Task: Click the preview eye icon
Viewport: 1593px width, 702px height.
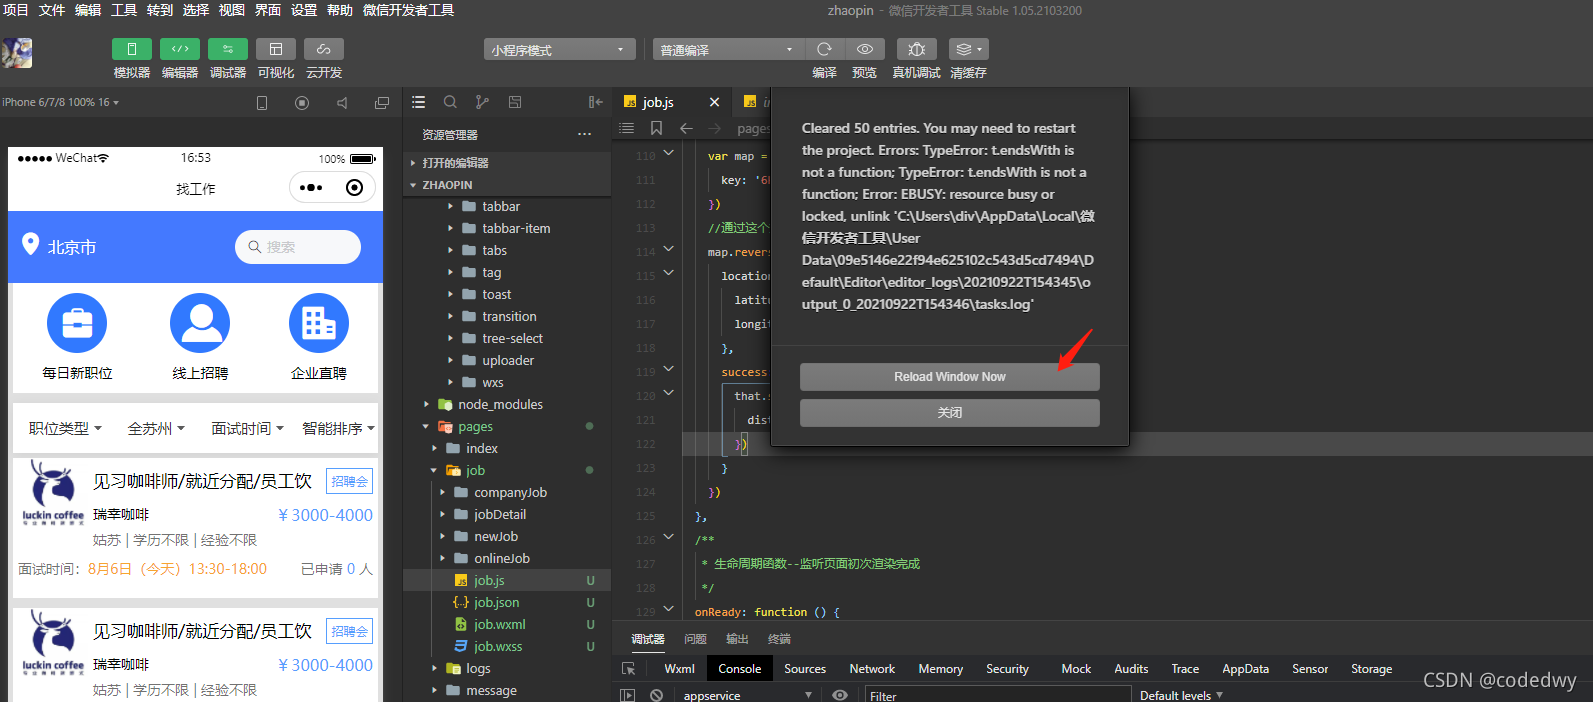Action: click(x=865, y=49)
